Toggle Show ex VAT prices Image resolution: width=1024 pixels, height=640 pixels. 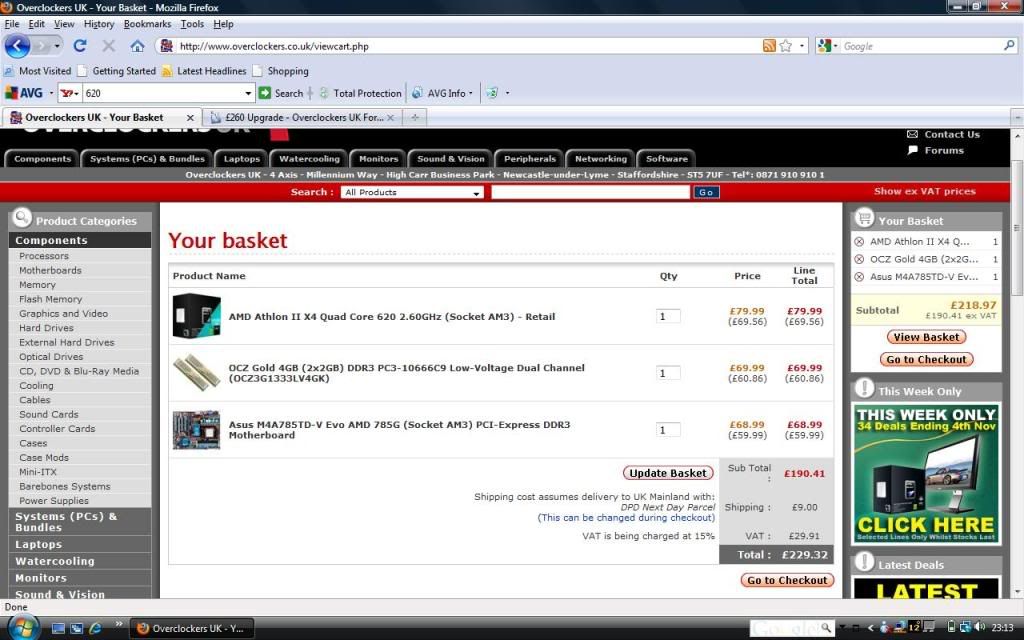[924, 191]
